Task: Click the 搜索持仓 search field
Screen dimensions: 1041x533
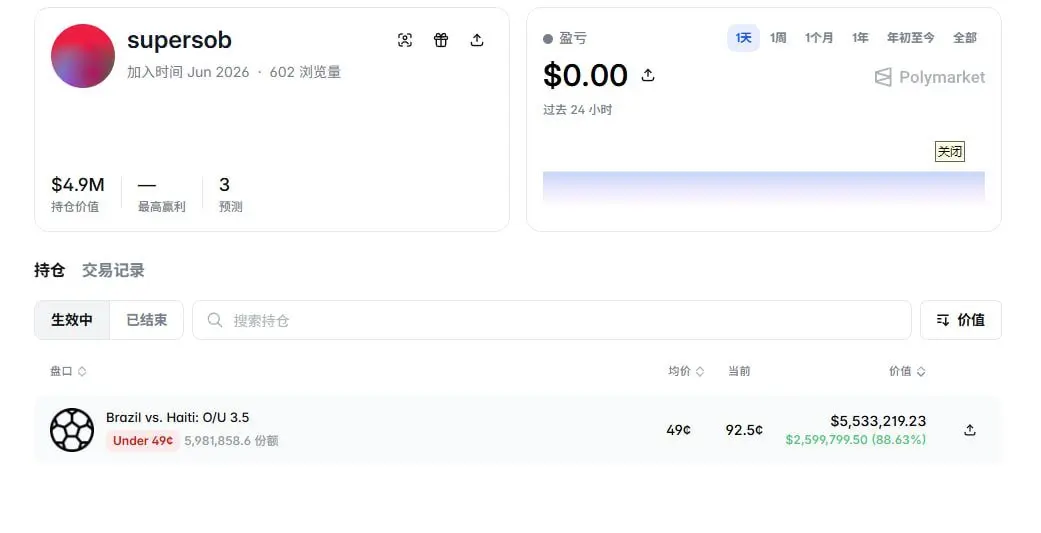Action: [x=552, y=320]
